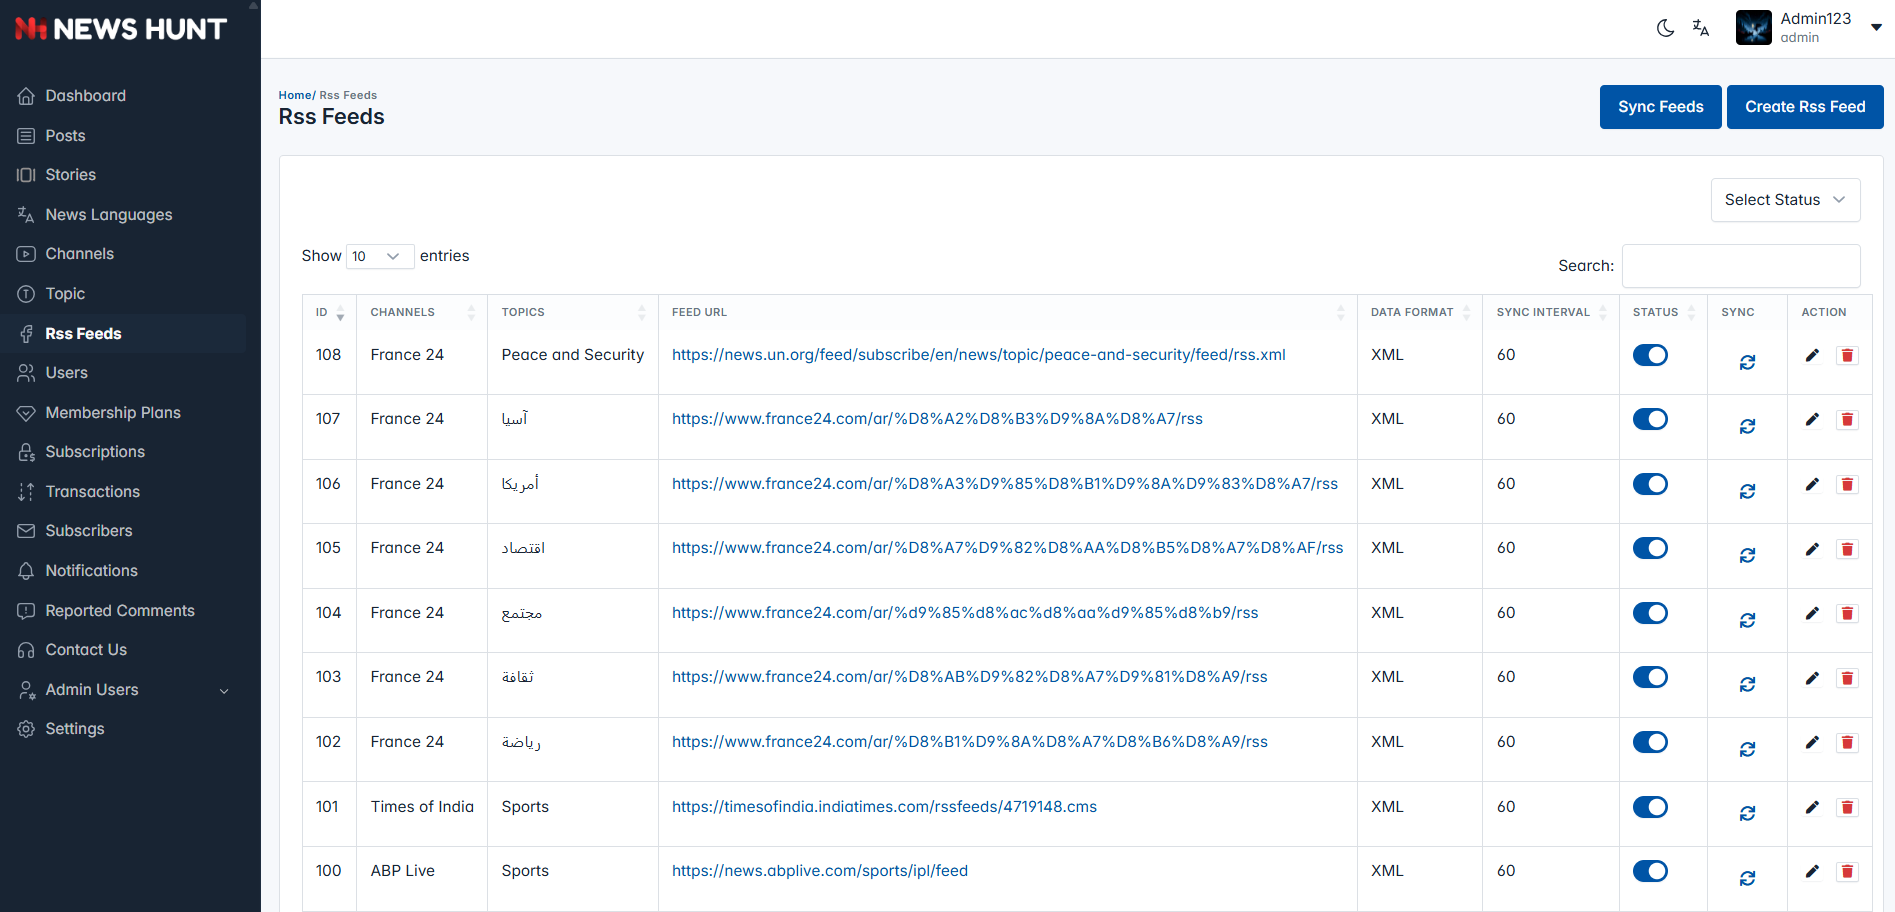Disable status toggle for feed 105
Screen dimensions: 1895x912
point(1650,548)
